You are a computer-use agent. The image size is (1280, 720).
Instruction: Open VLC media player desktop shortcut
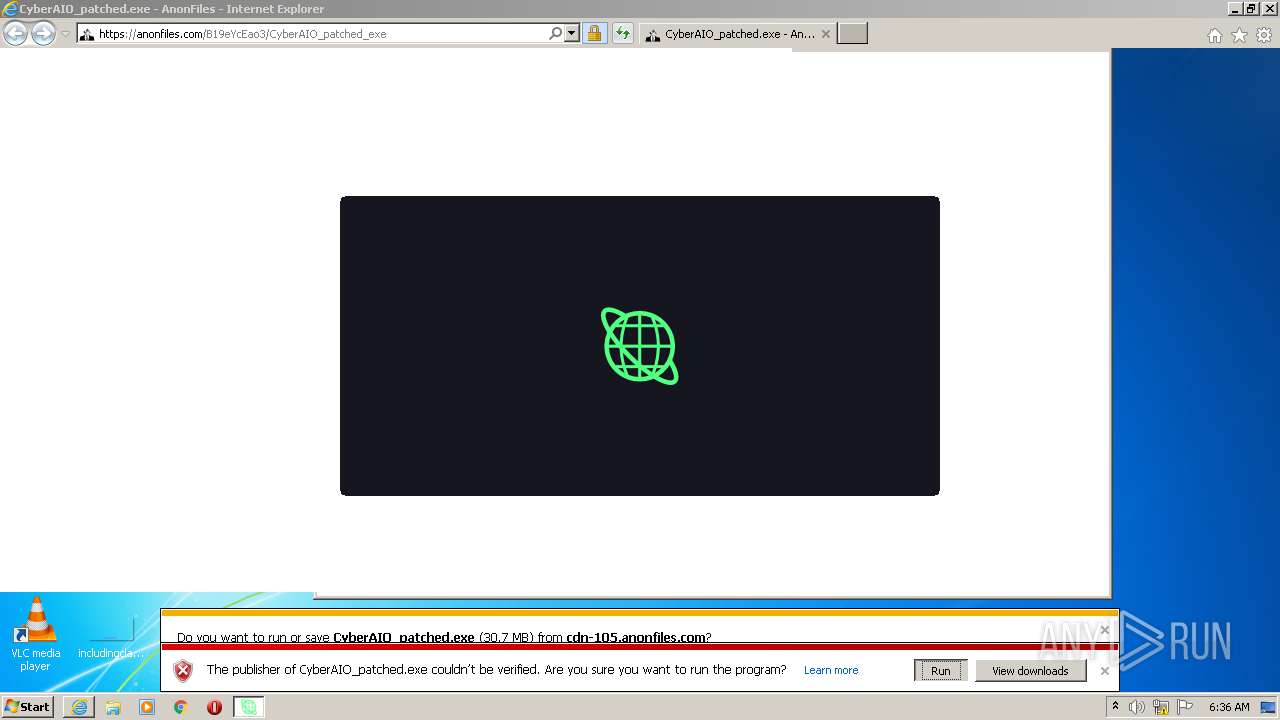click(35, 634)
